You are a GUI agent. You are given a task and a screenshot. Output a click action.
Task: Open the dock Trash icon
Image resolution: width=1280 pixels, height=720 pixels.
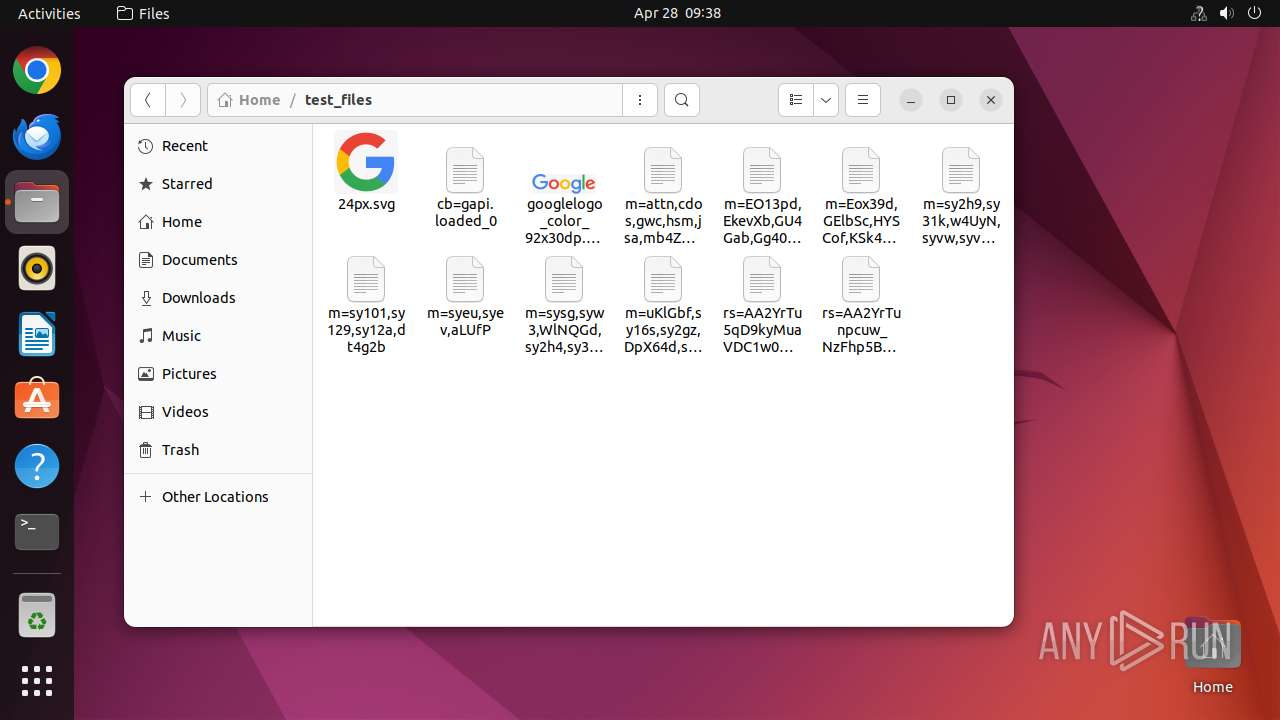click(37, 616)
